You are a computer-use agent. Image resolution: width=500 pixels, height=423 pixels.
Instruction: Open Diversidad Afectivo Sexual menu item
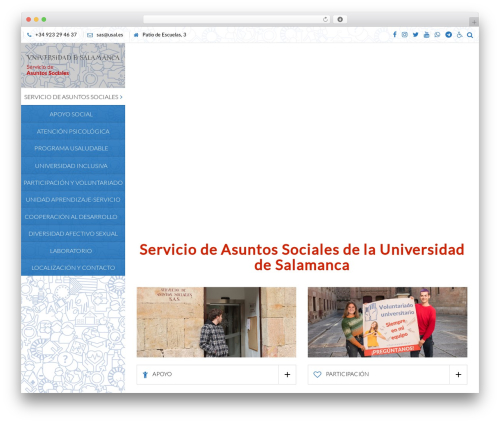pyautogui.click(x=73, y=234)
